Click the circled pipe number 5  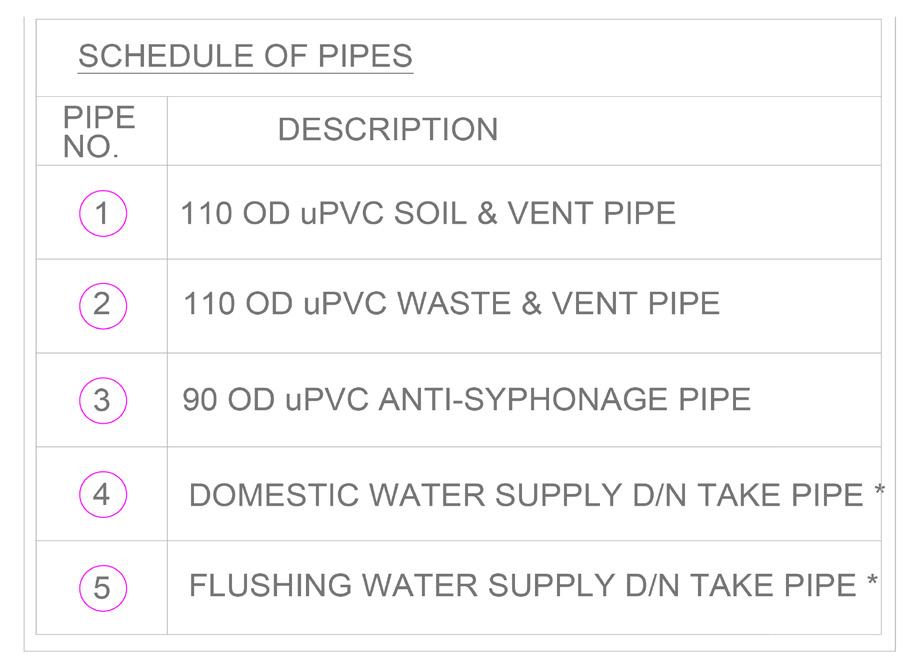[102, 587]
